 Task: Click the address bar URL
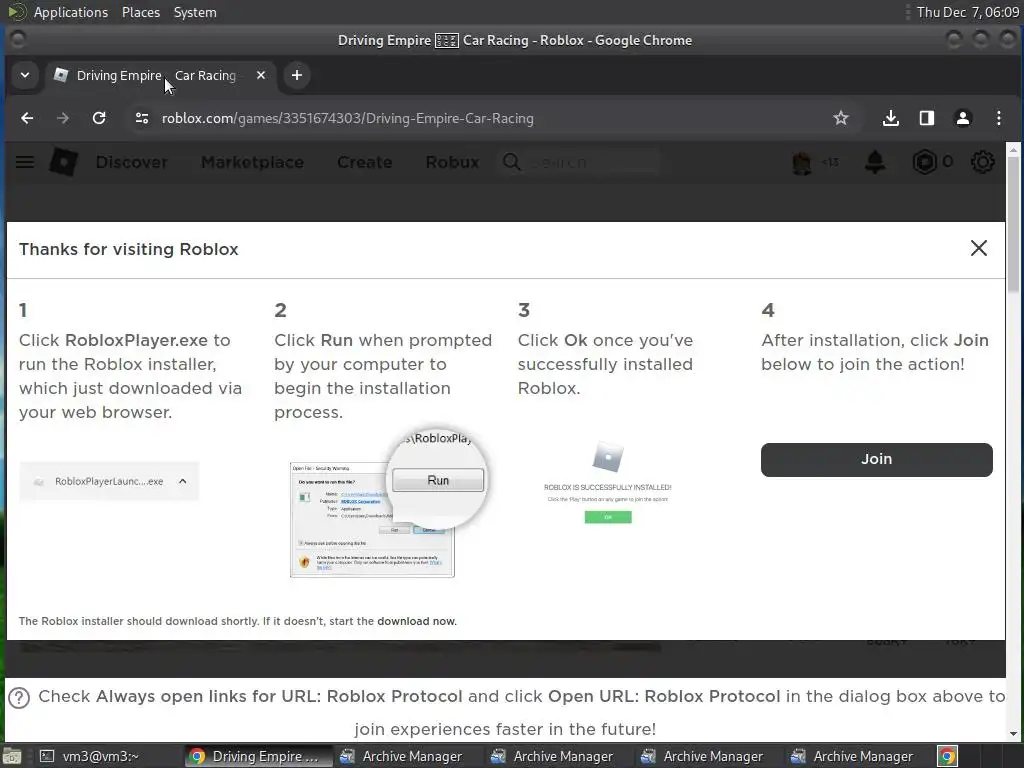(x=347, y=118)
